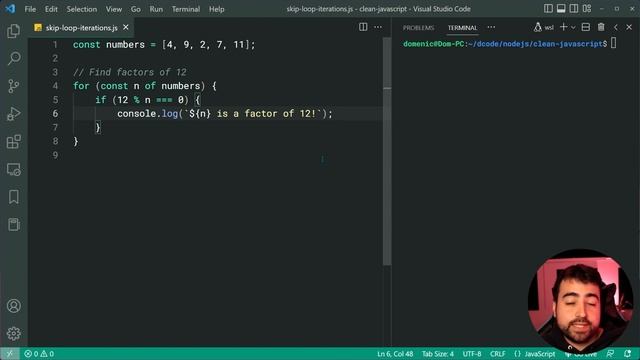Open the File menu
The image size is (640, 360).
(x=30, y=9)
